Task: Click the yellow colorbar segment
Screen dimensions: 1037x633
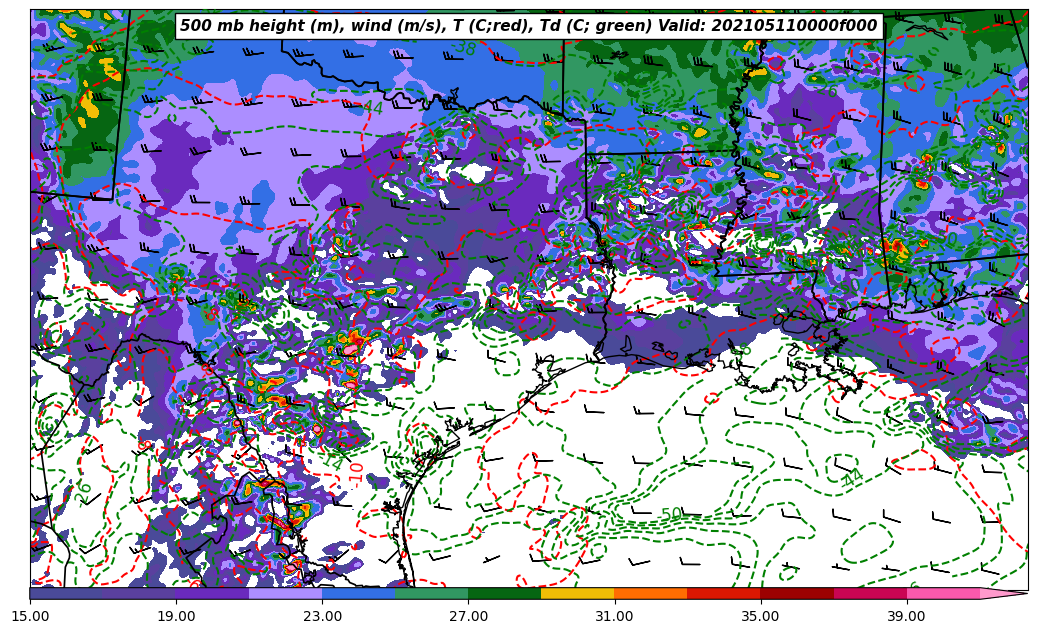Action: 578,593
